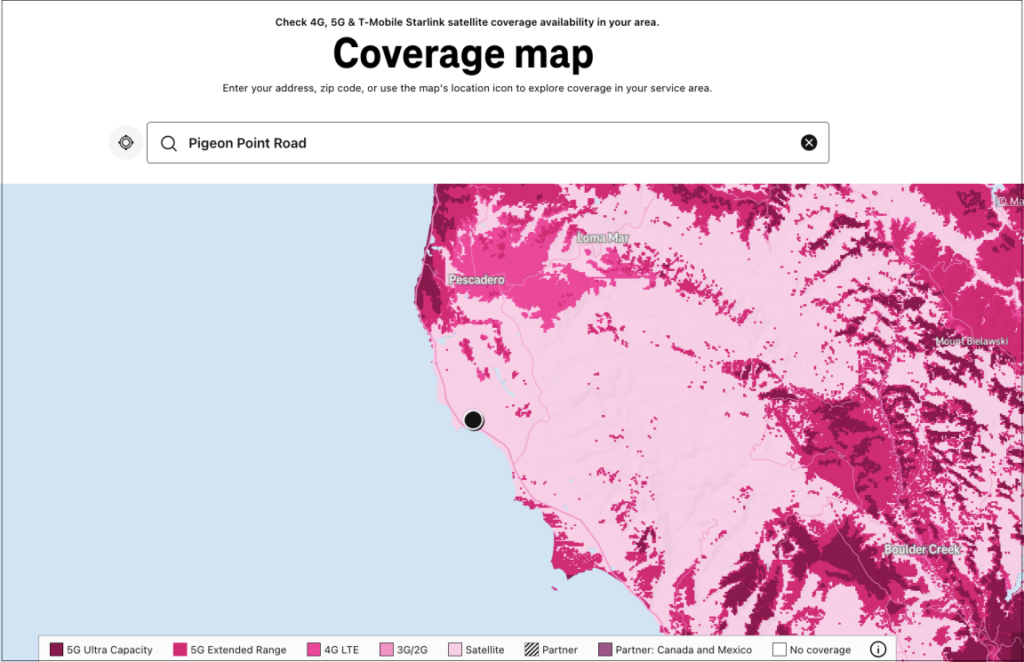
Task: Click the address search field
Action: point(488,142)
